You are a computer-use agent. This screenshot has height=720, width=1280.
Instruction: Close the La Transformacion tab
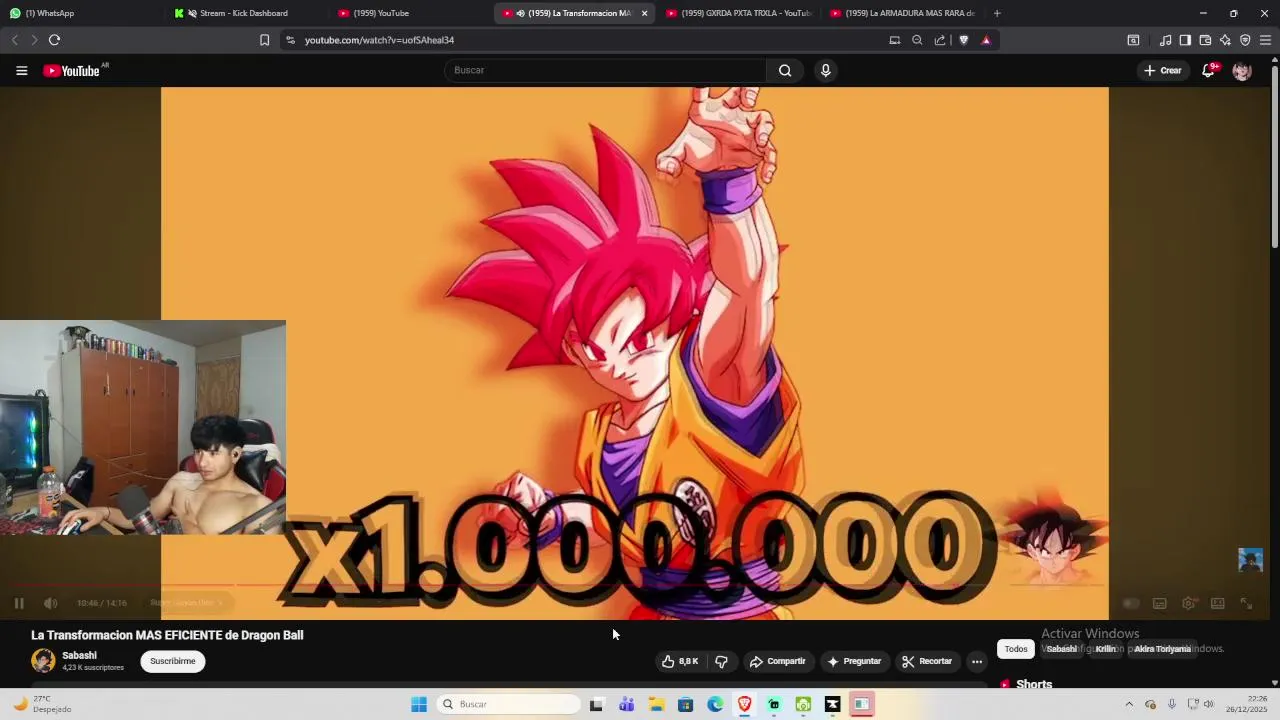tap(644, 13)
